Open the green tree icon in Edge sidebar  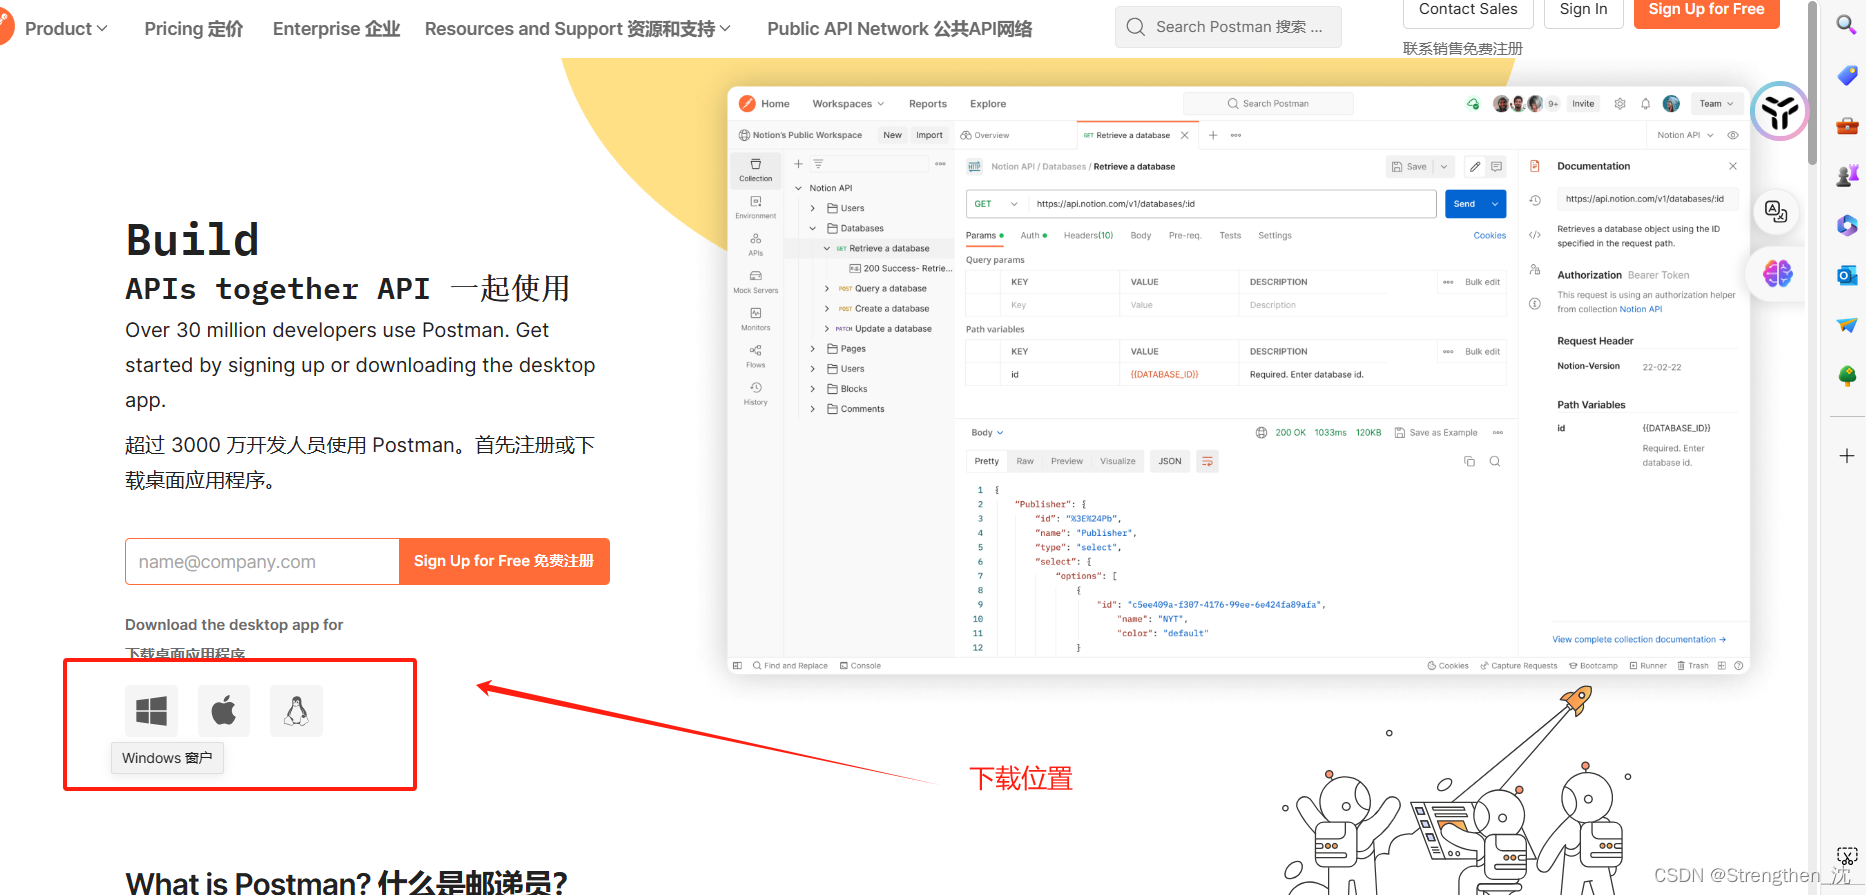(1847, 375)
